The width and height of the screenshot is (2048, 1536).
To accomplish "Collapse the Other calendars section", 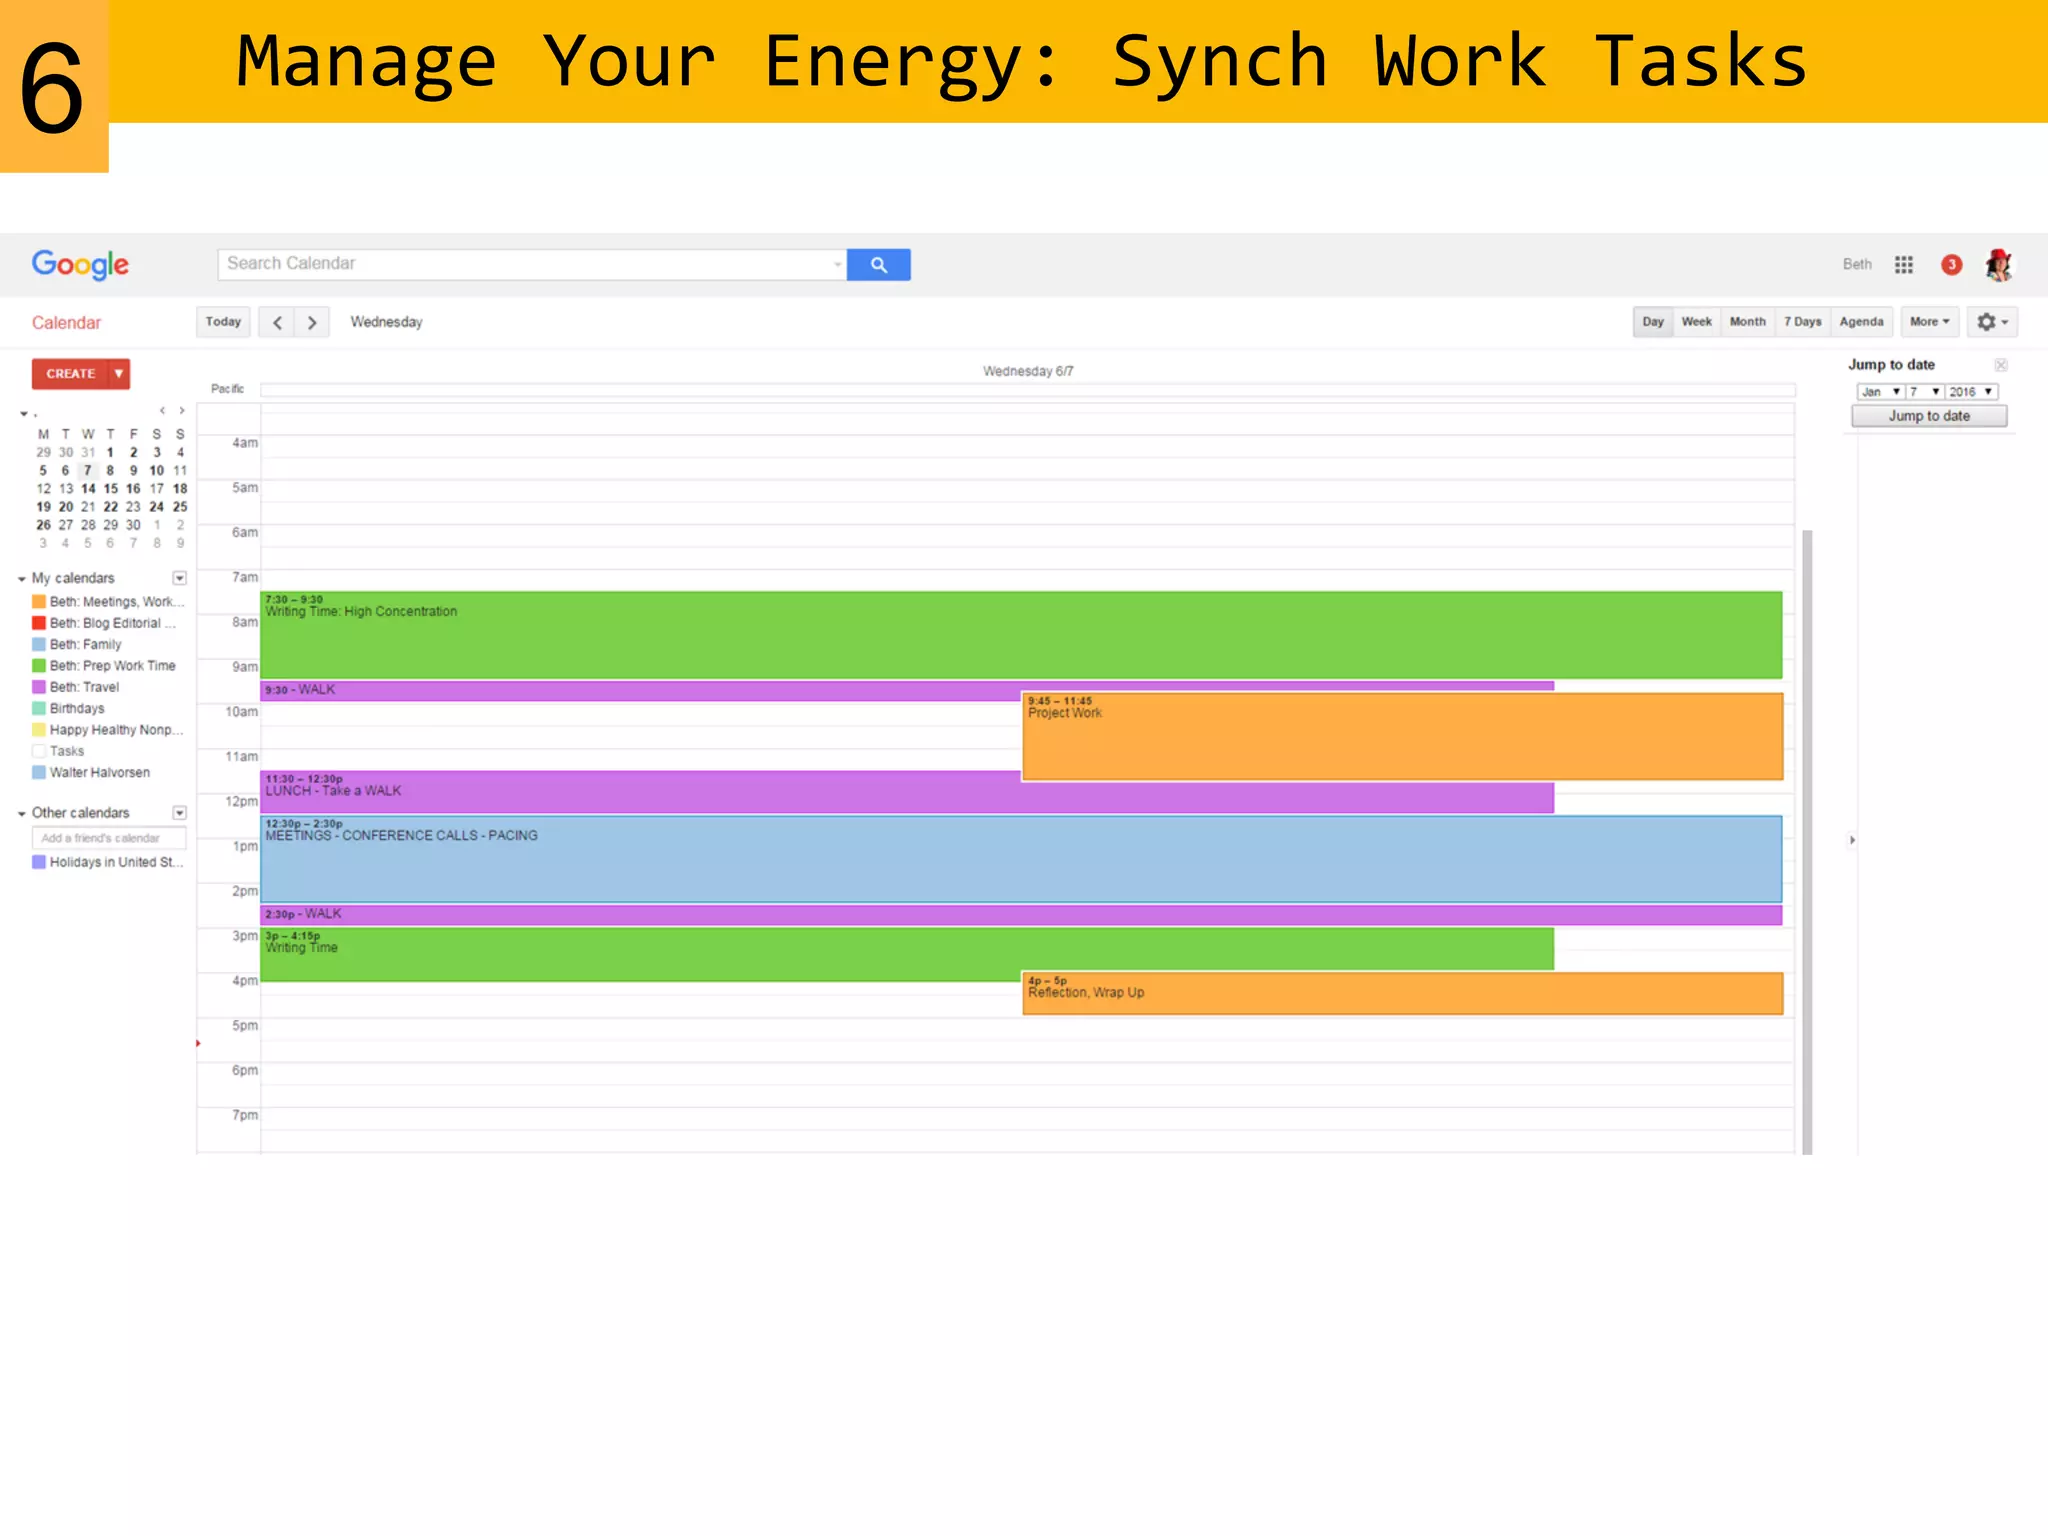I will coord(22,814).
